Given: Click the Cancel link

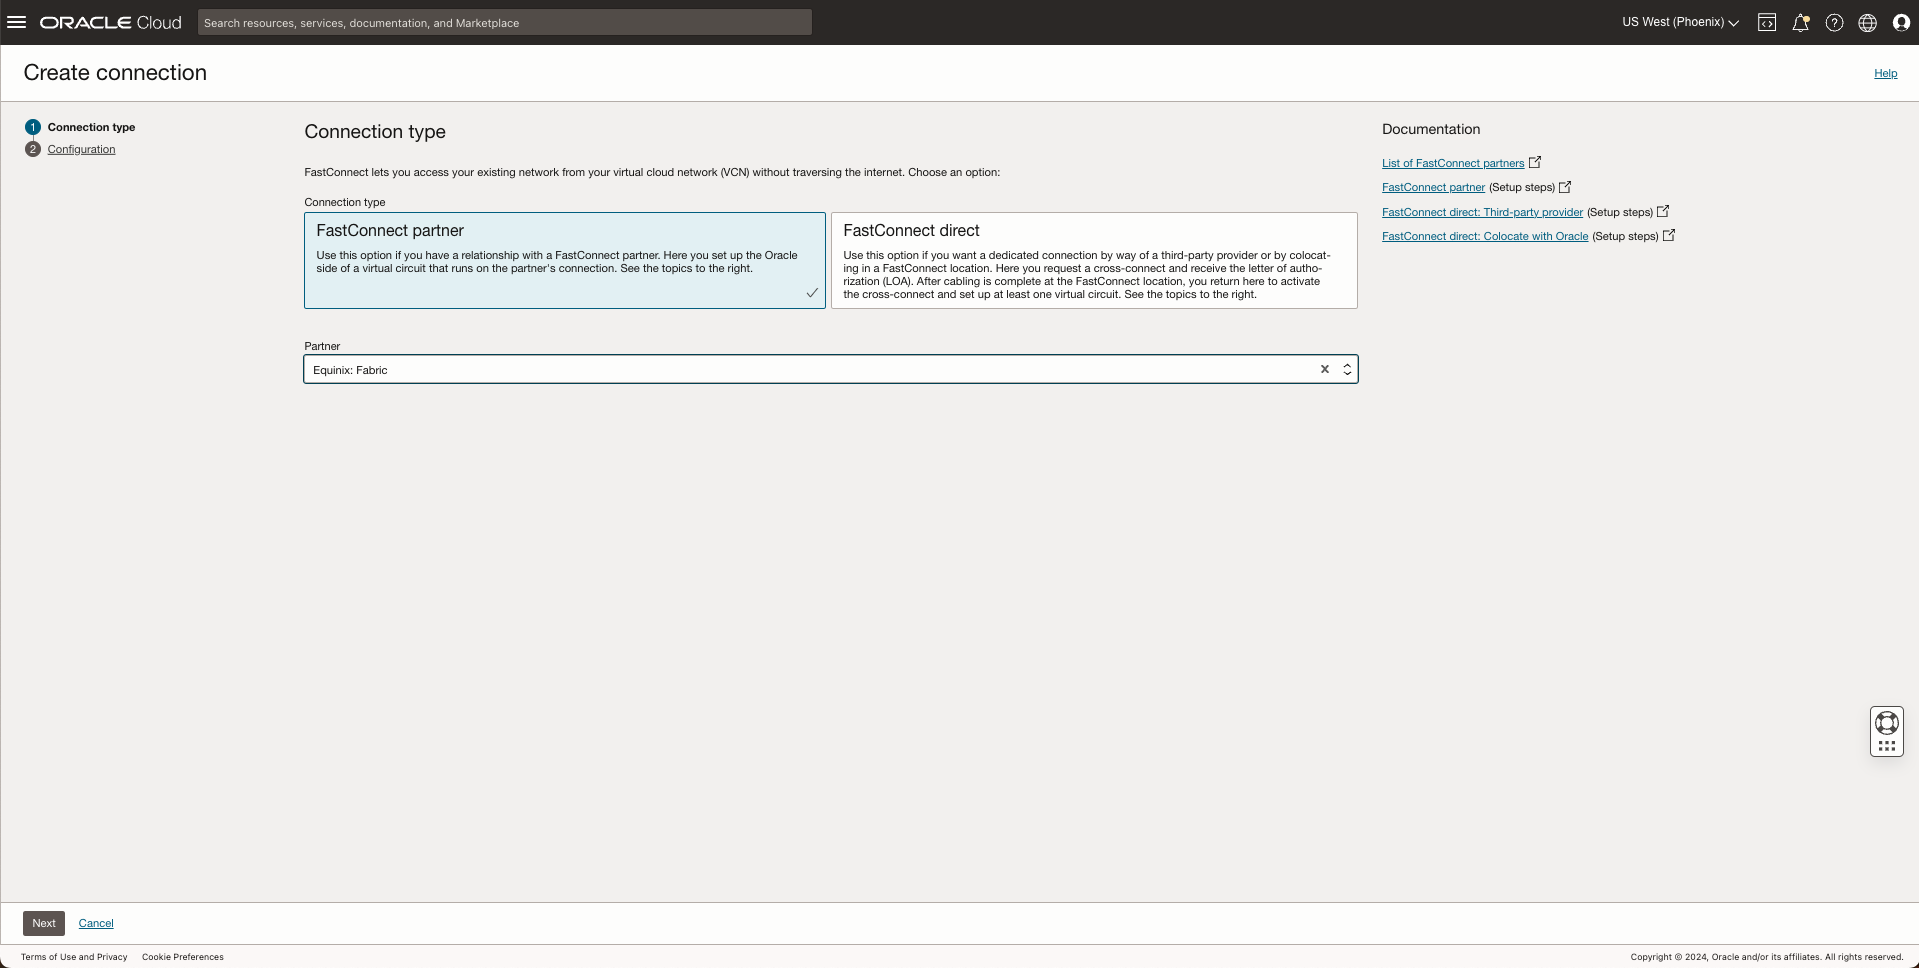Looking at the screenshot, I should click(x=96, y=923).
